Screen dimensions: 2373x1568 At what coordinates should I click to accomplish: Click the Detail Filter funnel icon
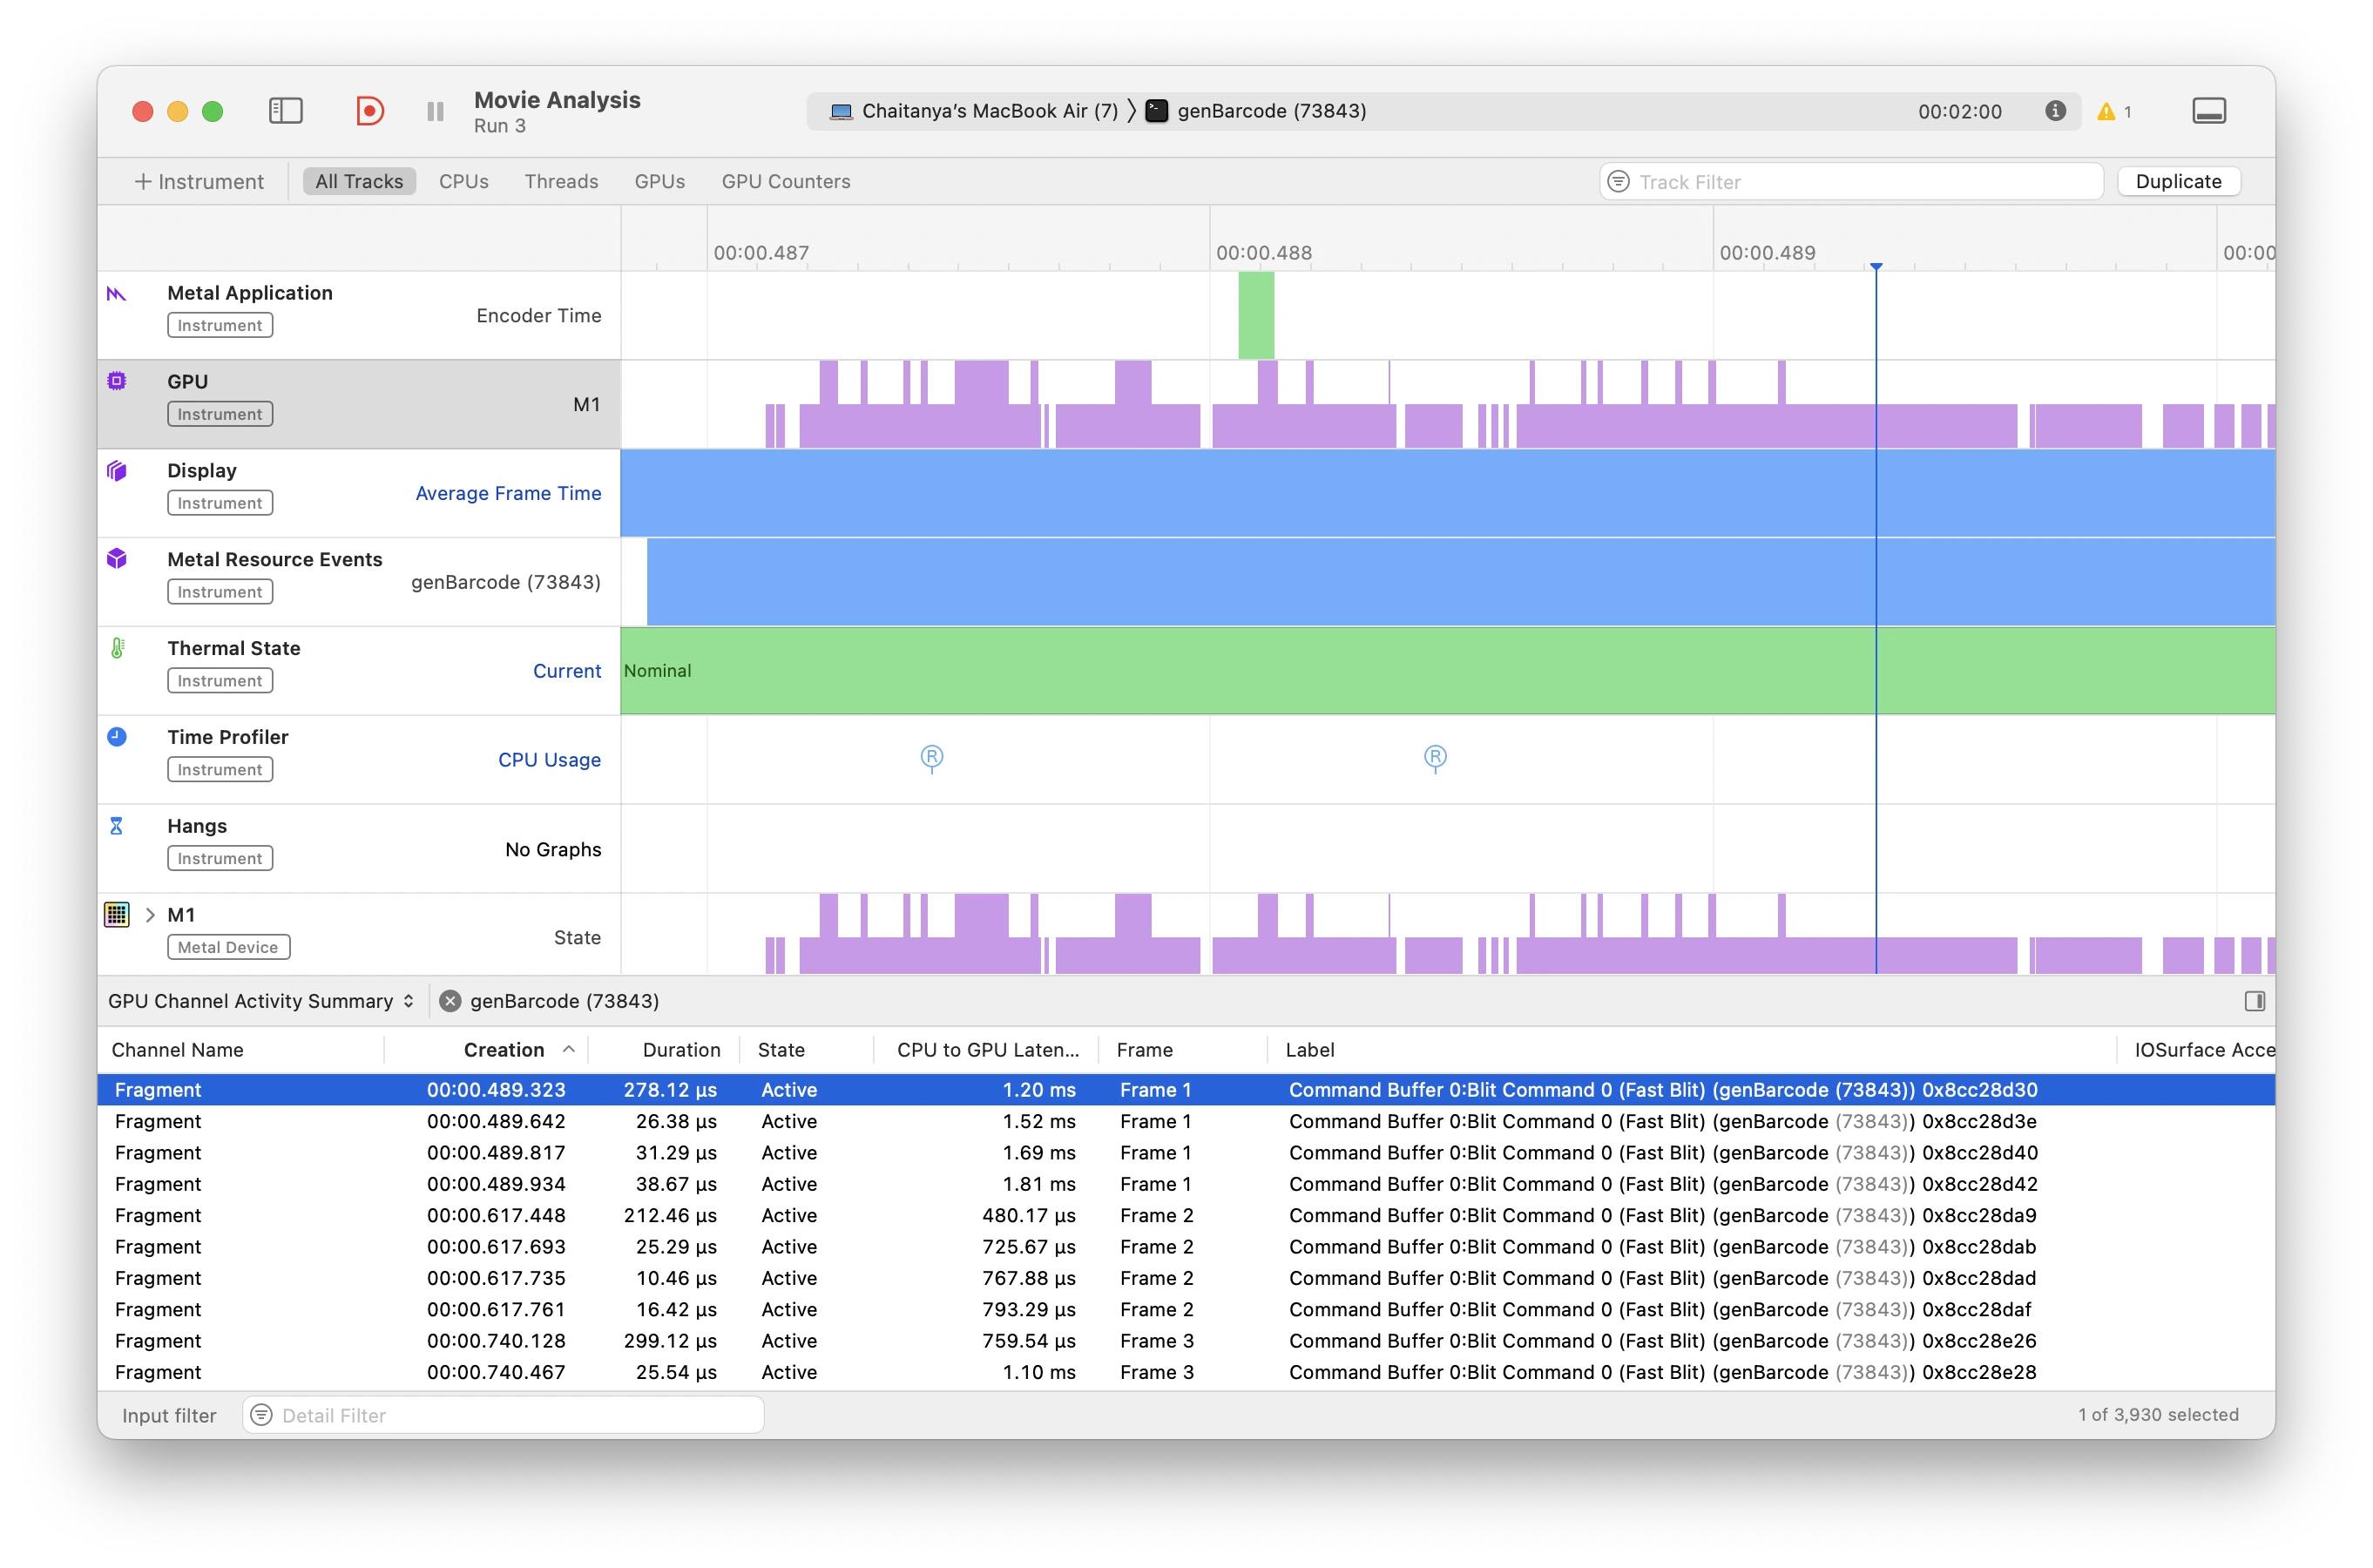261,1415
